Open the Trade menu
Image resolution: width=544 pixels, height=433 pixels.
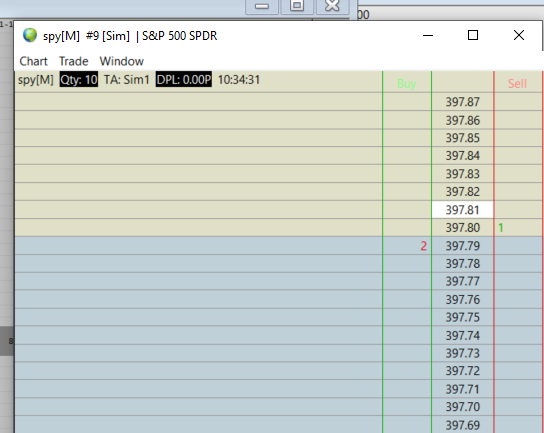pos(74,61)
